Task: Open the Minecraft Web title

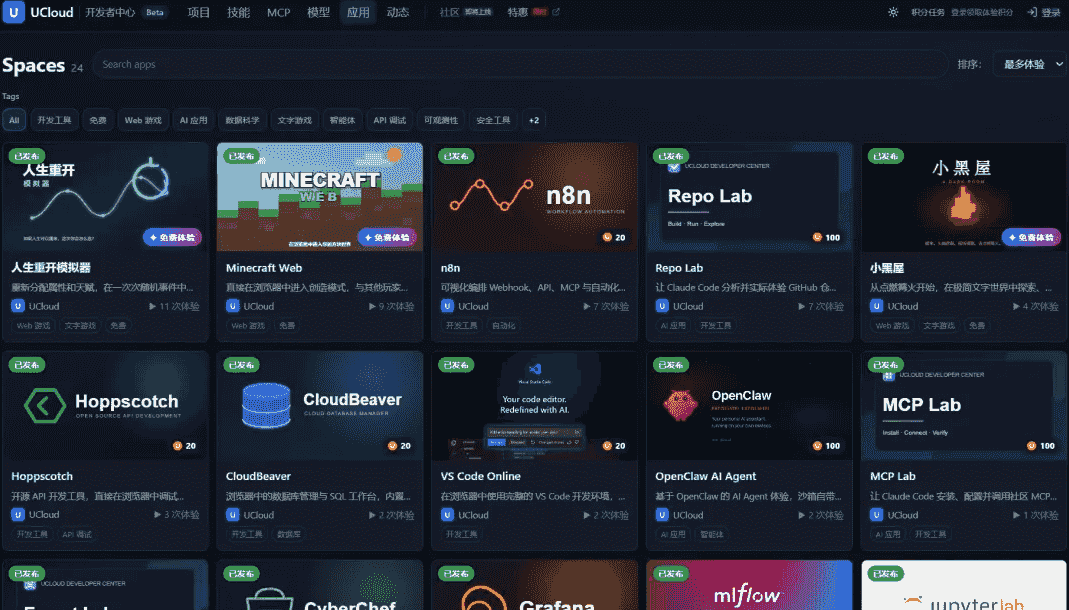Action: (264, 268)
